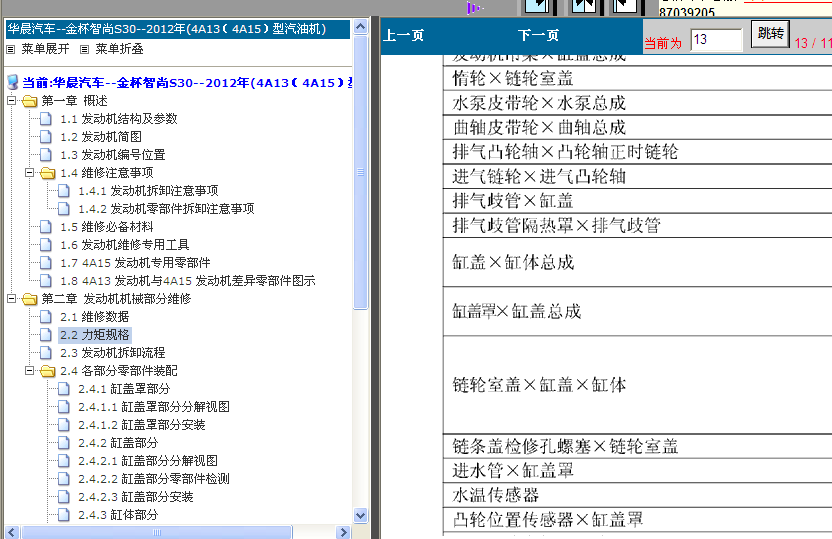
Task: Click the 菜单展开 link
Action: coord(45,49)
